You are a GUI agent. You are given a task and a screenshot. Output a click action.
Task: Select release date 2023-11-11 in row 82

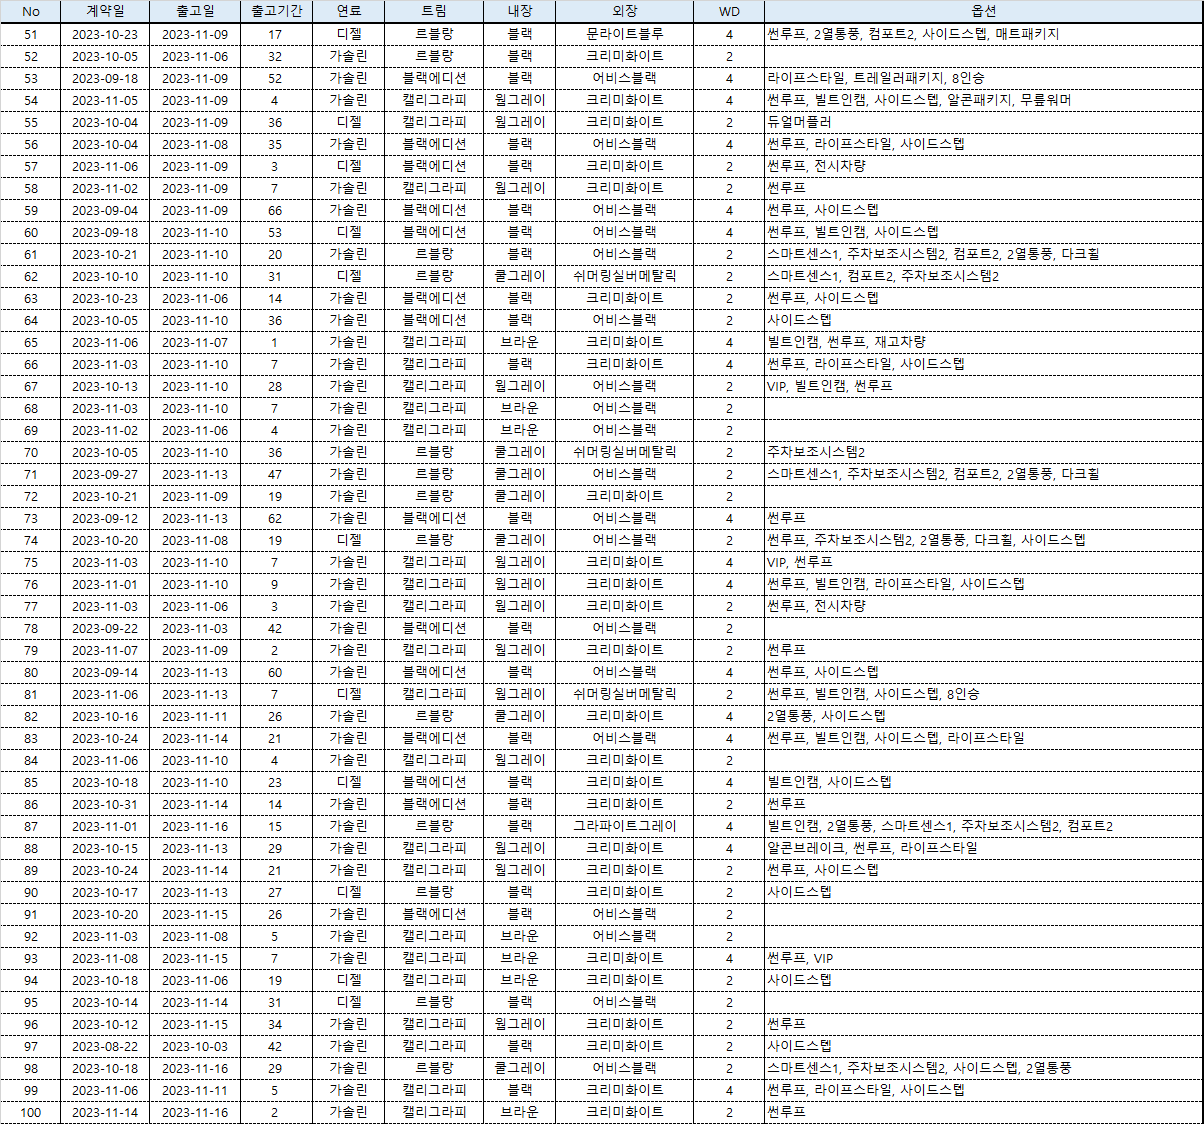click(195, 716)
